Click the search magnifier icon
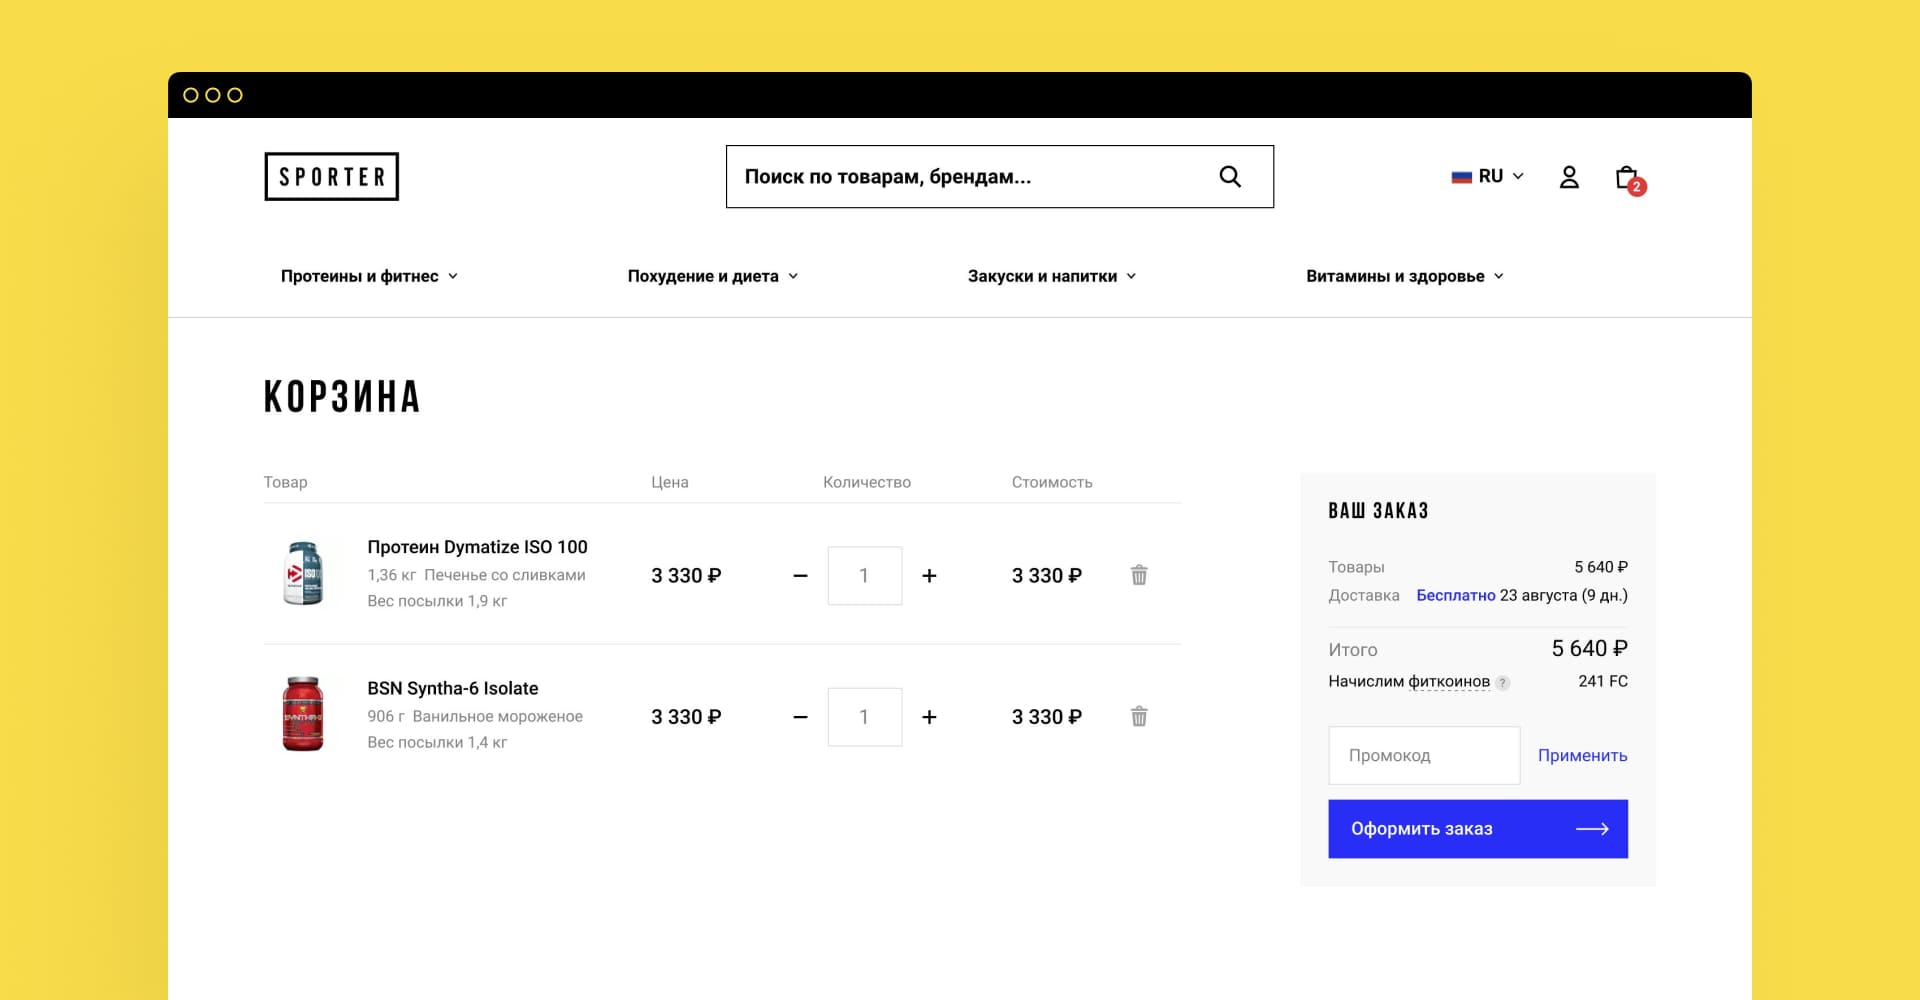Image resolution: width=1920 pixels, height=1000 pixels. pos(1230,177)
